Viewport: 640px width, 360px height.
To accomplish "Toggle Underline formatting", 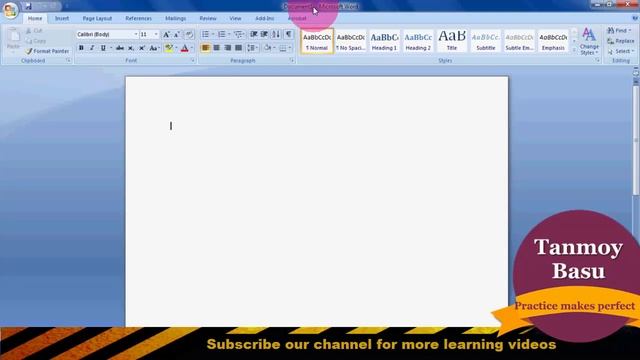I will click(x=103, y=48).
